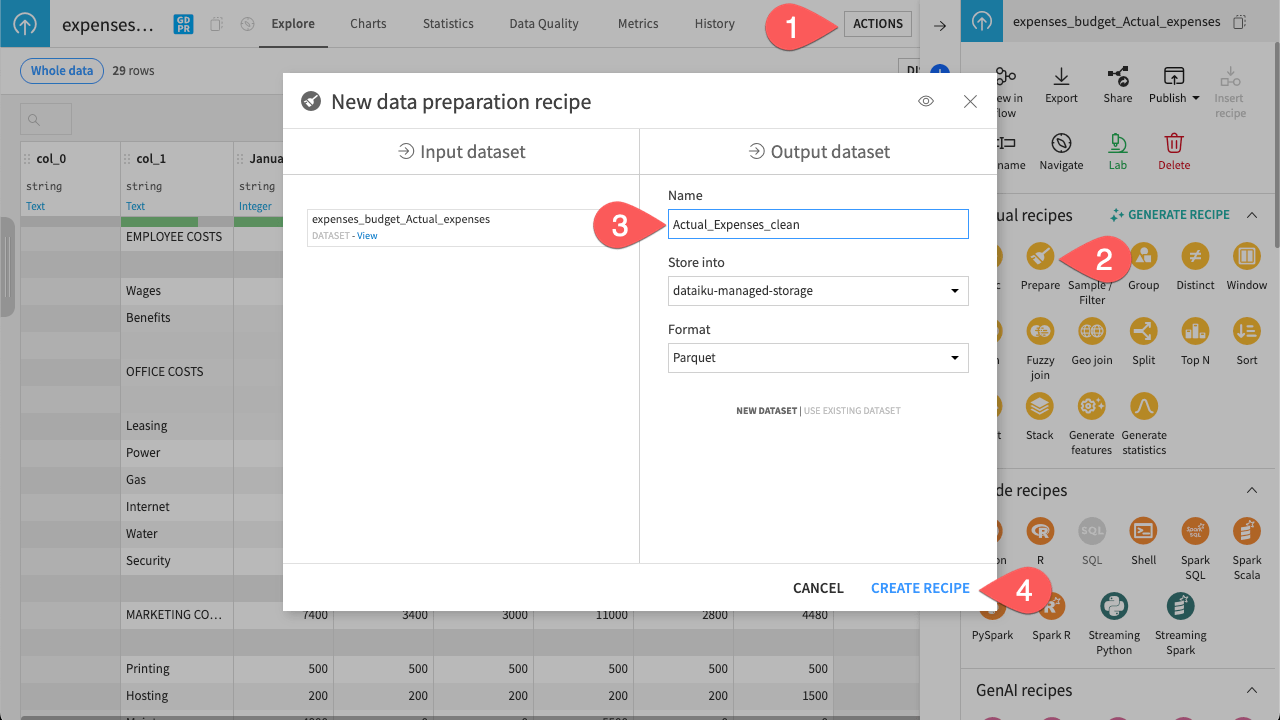Toggle the recipe preview eye icon

pos(925,100)
